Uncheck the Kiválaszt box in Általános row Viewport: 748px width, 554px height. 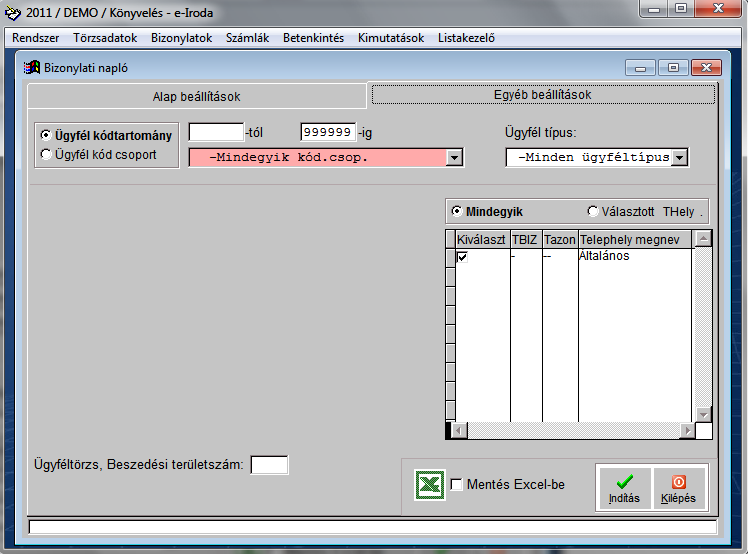coord(462,257)
